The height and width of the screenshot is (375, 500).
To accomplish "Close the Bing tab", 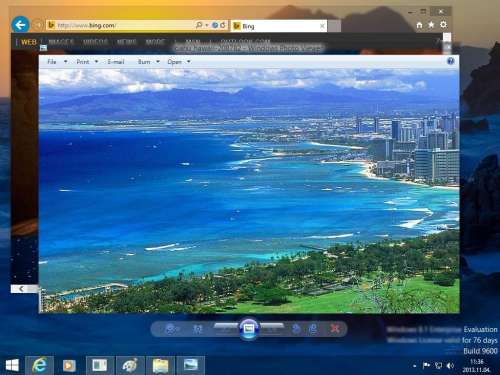I will [322, 26].
